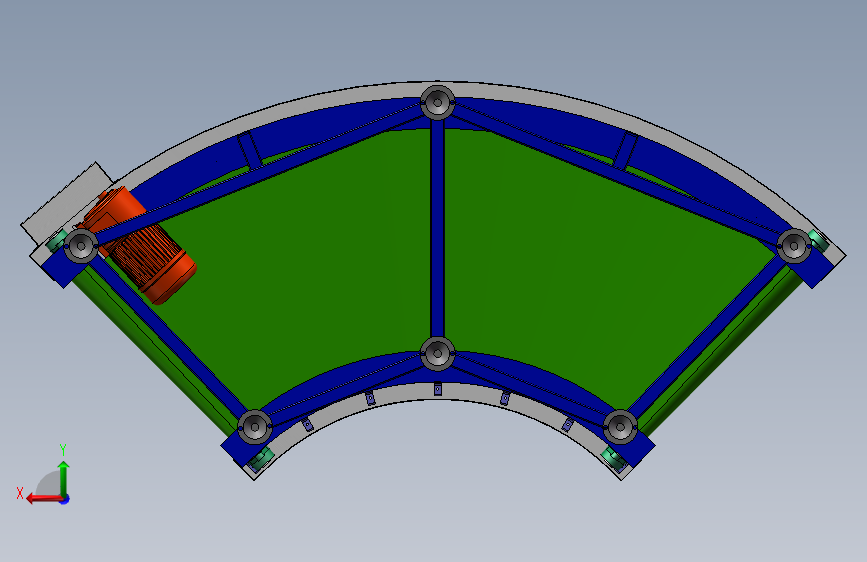Click the red X-axis arrow of the triad

[44, 499]
